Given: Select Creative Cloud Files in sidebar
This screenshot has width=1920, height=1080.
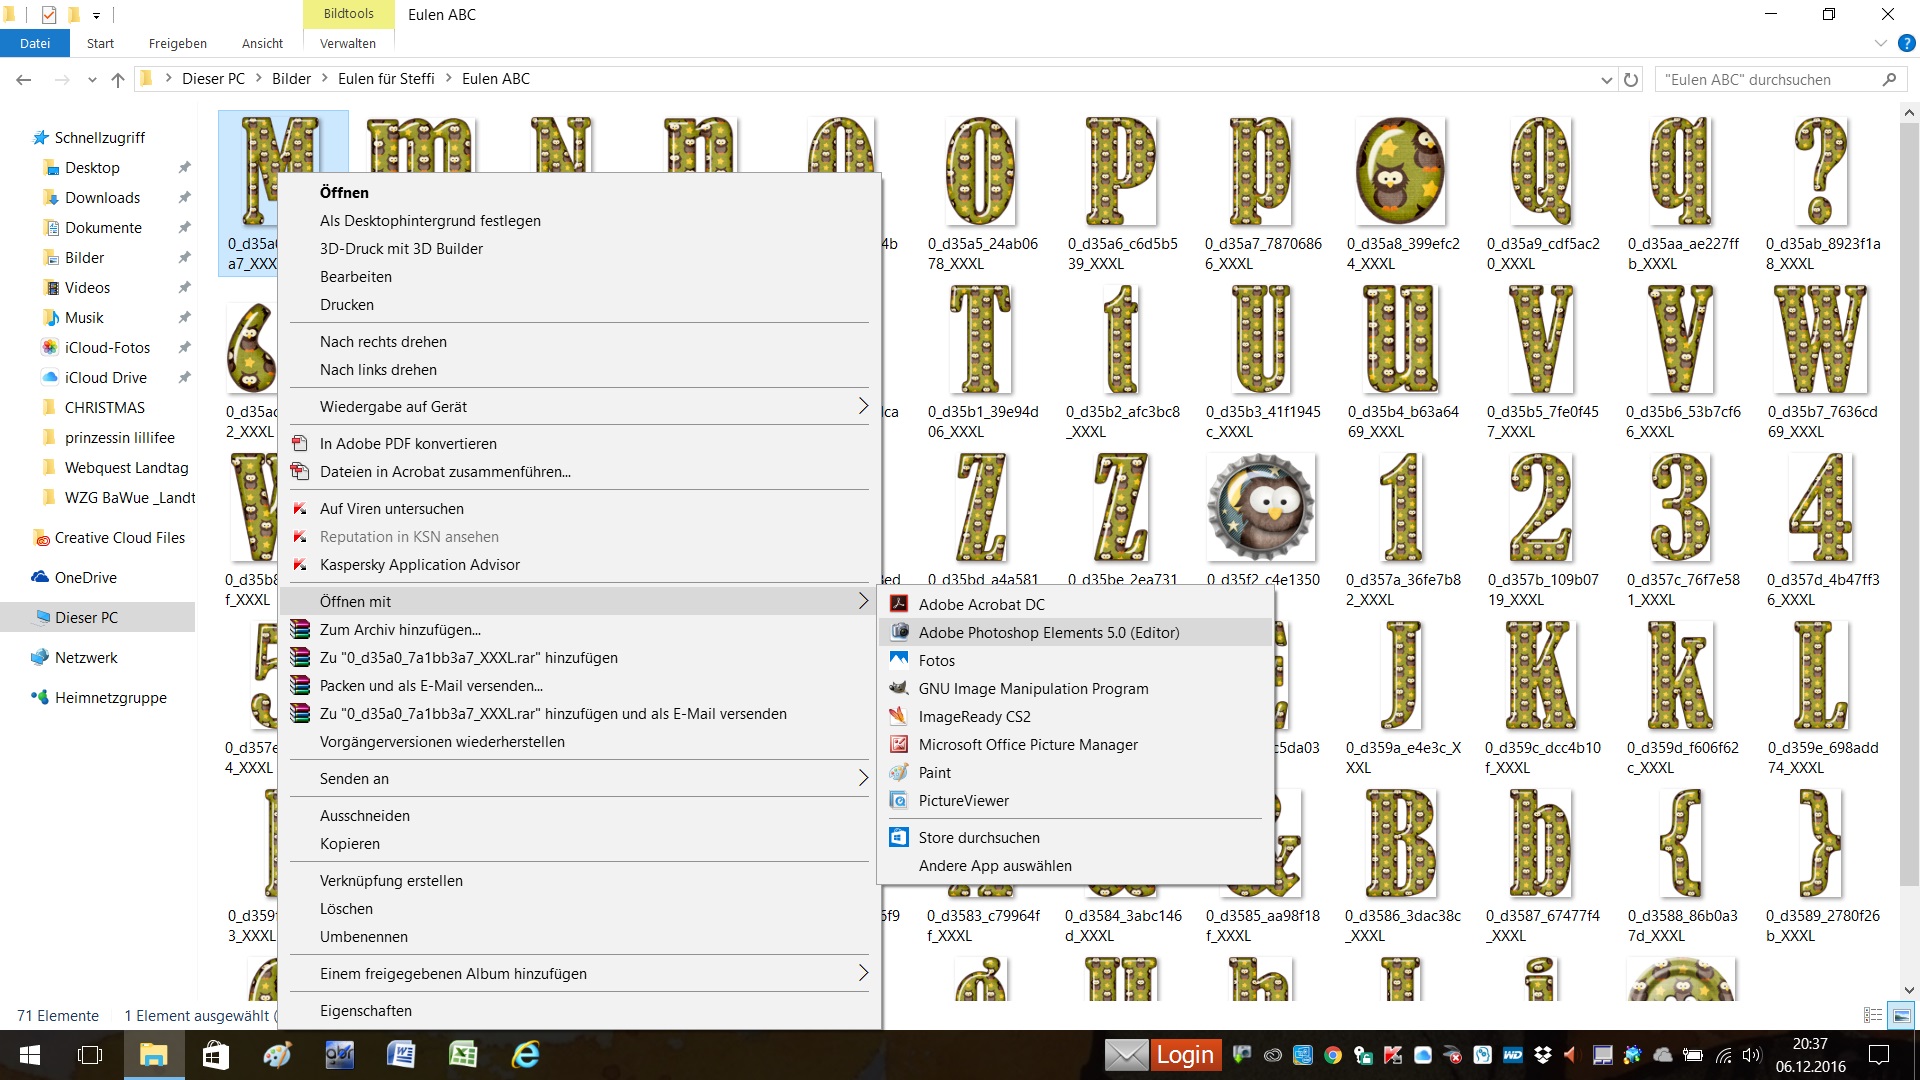Looking at the screenshot, I should coord(119,537).
